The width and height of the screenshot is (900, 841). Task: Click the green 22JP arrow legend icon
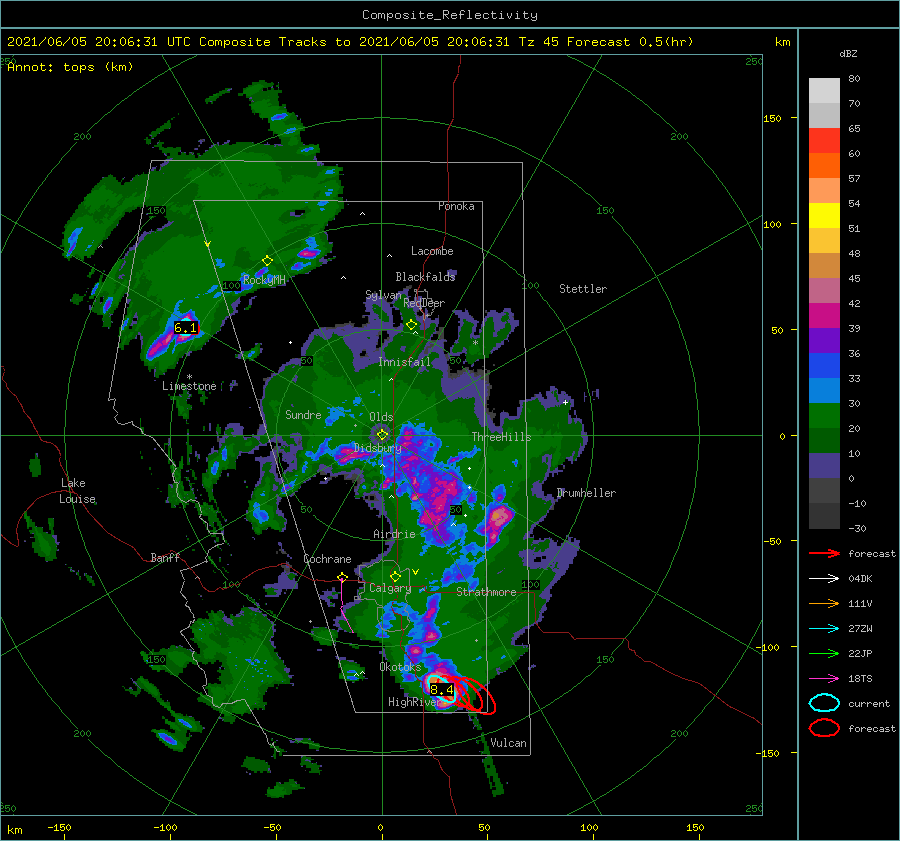click(x=824, y=653)
